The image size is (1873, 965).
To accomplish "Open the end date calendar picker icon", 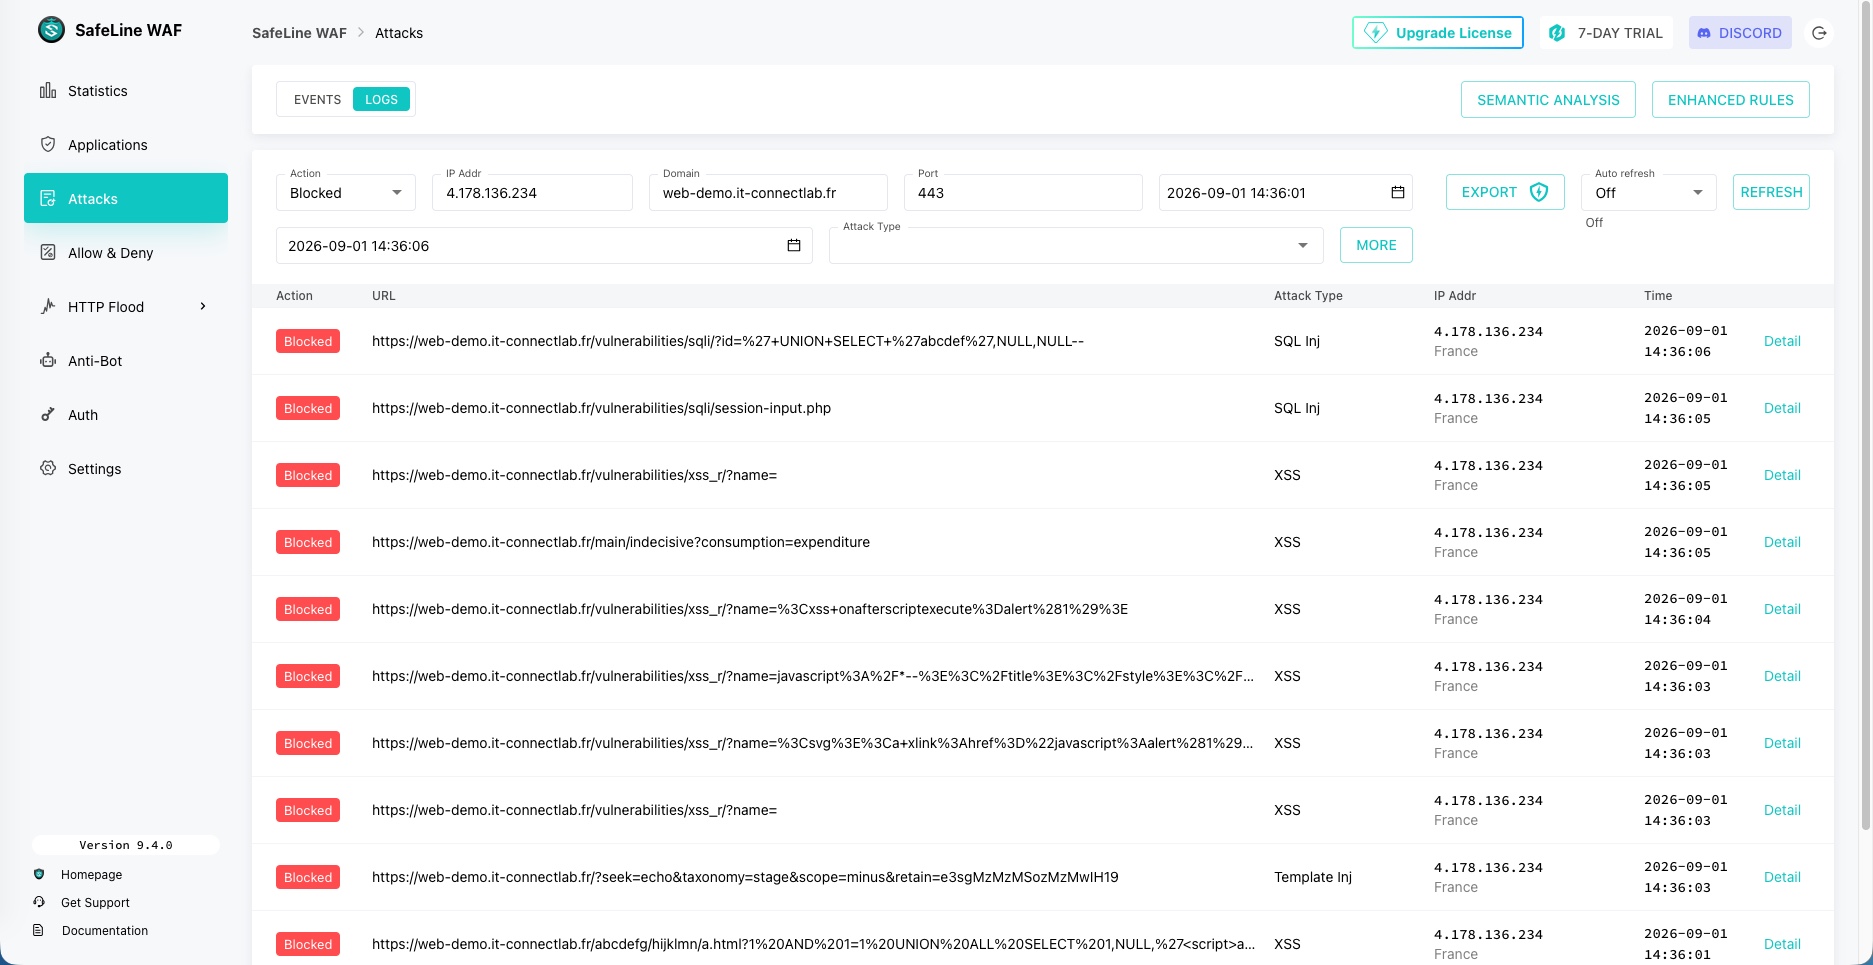I will pyautogui.click(x=794, y=245).
